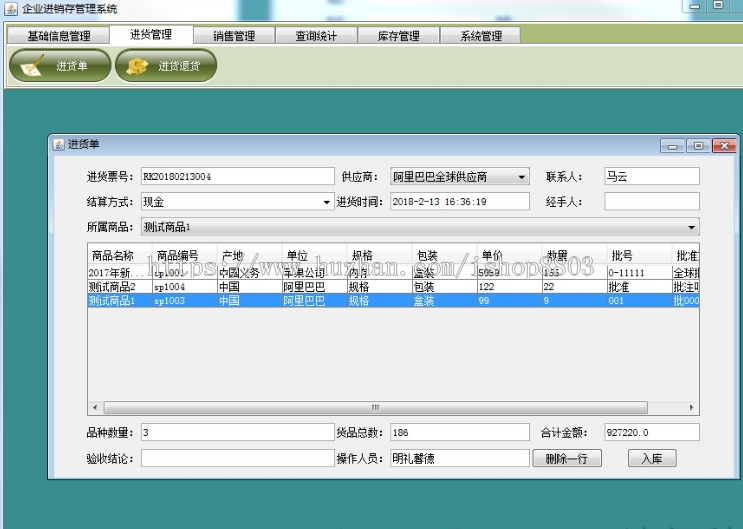Click the batch cell 0-11111
The width and height of the screenshot is (743, 529).
coord(639,273)
